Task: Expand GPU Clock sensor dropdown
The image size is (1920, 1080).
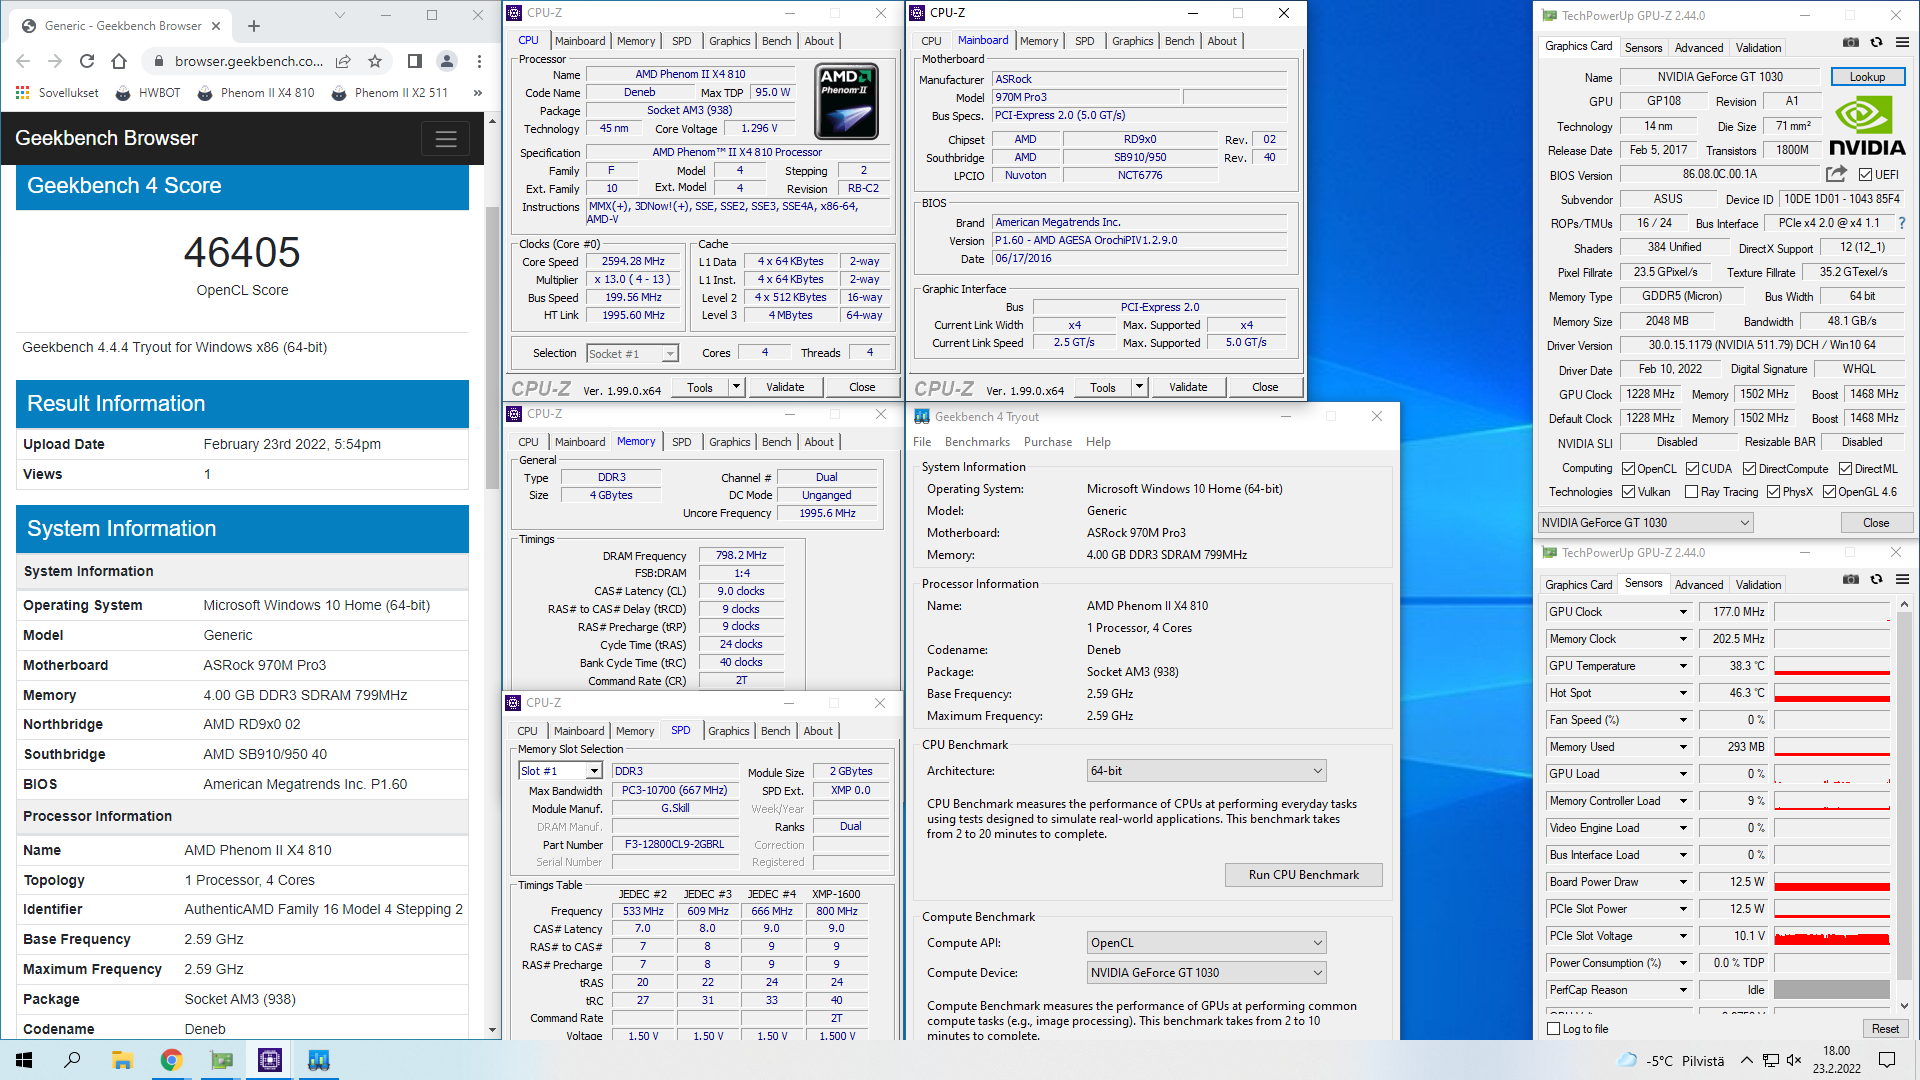Action: [1683, 612]
